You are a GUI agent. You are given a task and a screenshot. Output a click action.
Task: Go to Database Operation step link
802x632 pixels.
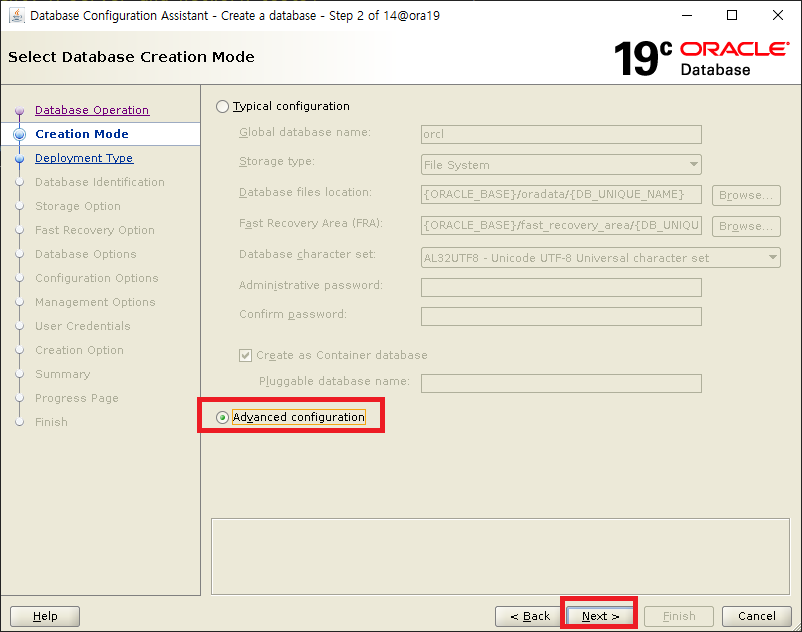pyautogui.click(x=92, y=110)
